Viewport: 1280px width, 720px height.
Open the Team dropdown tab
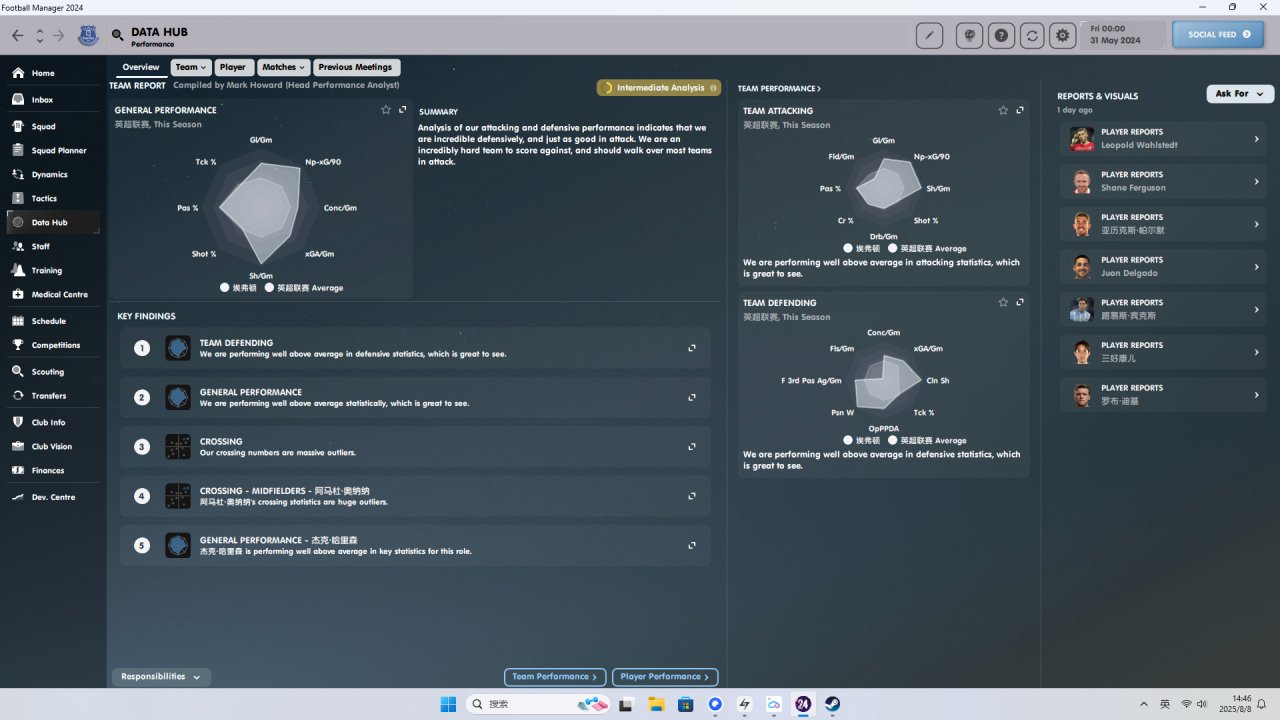point(191,68)
